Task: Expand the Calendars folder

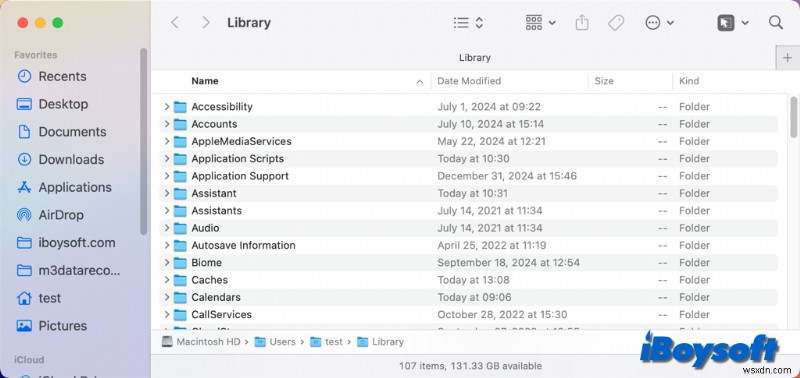Action: (167, 297)
